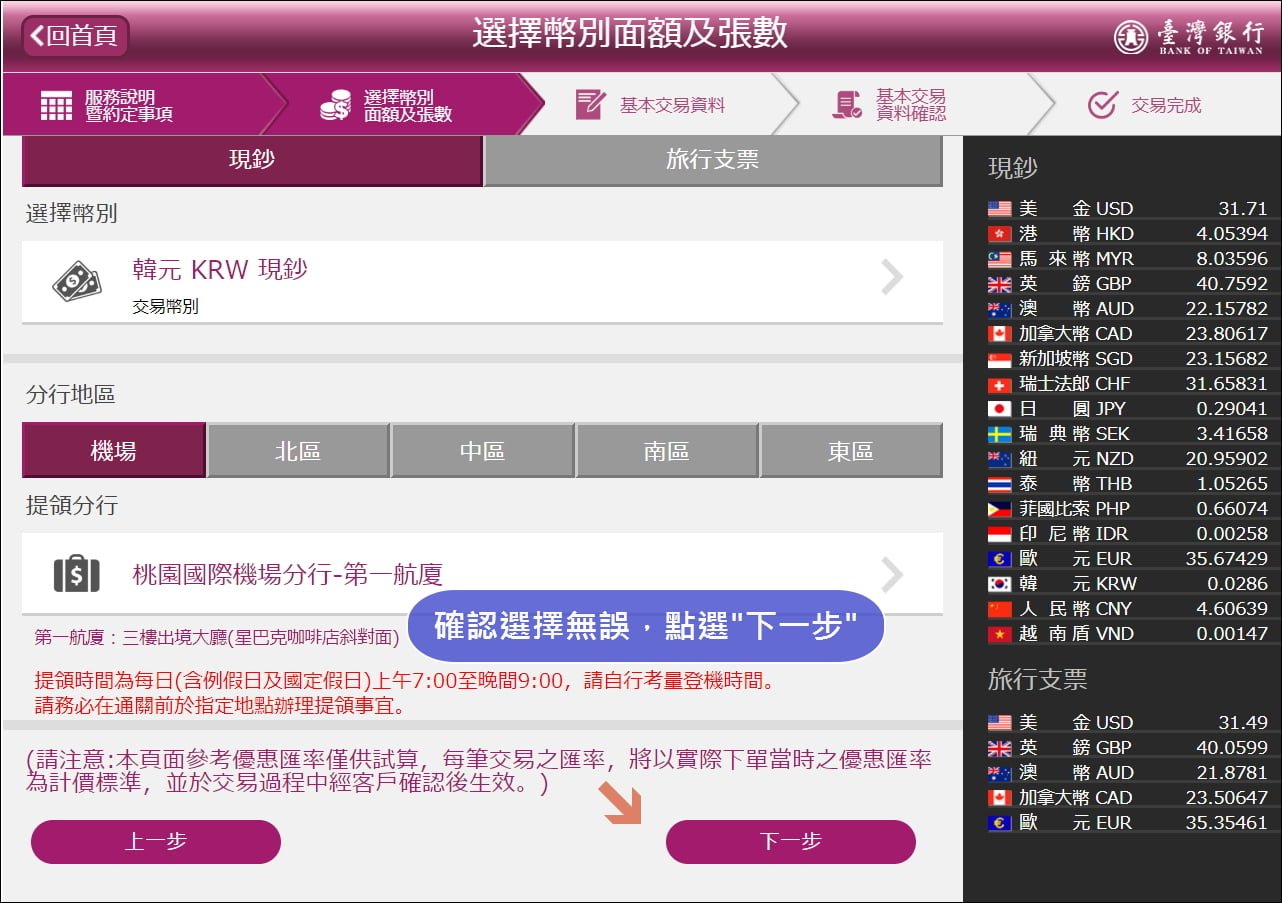Select the 東區 branch region
This screenshot has width=1282, height=903.
point(851,451)
